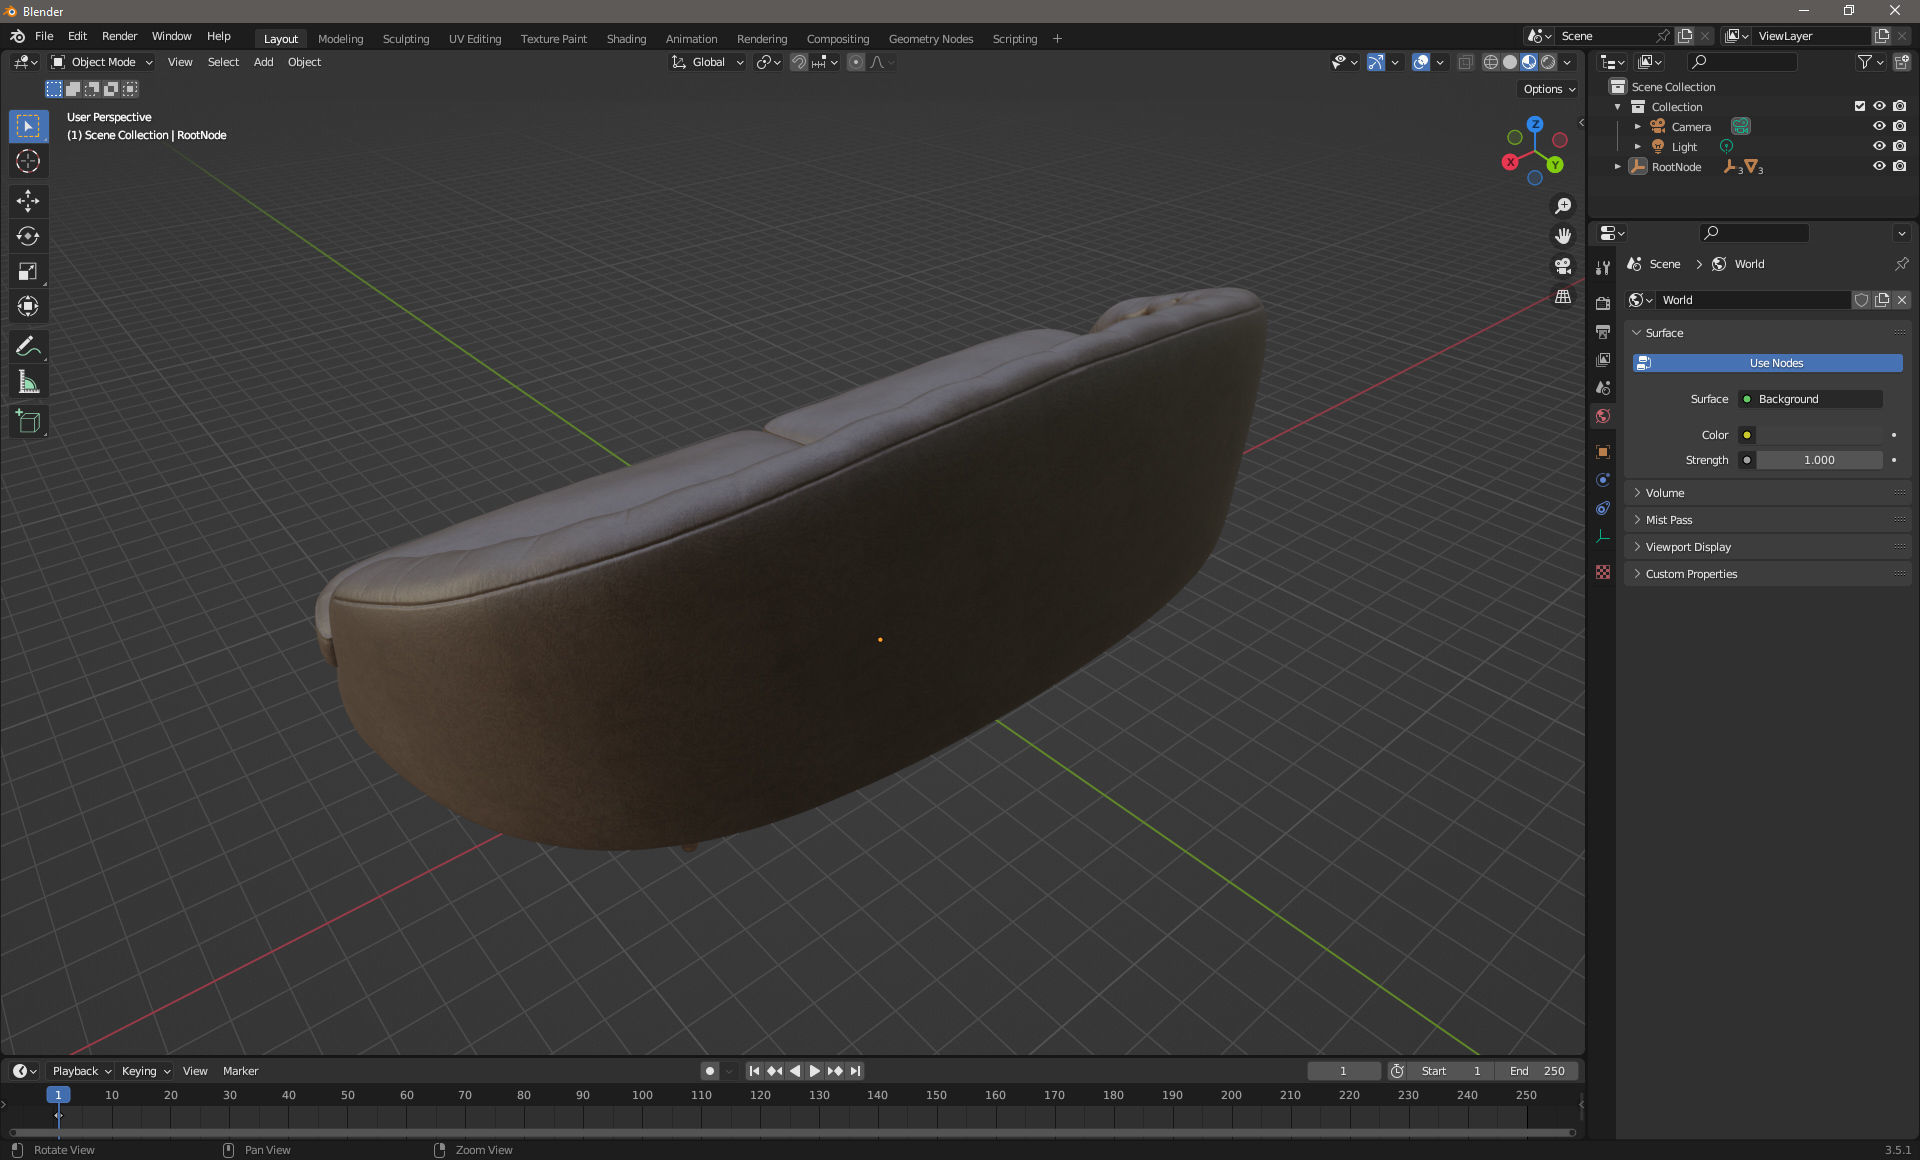Select the Transform tool
Viewport: 1920px width, 1160px height.
click(28, 306)
